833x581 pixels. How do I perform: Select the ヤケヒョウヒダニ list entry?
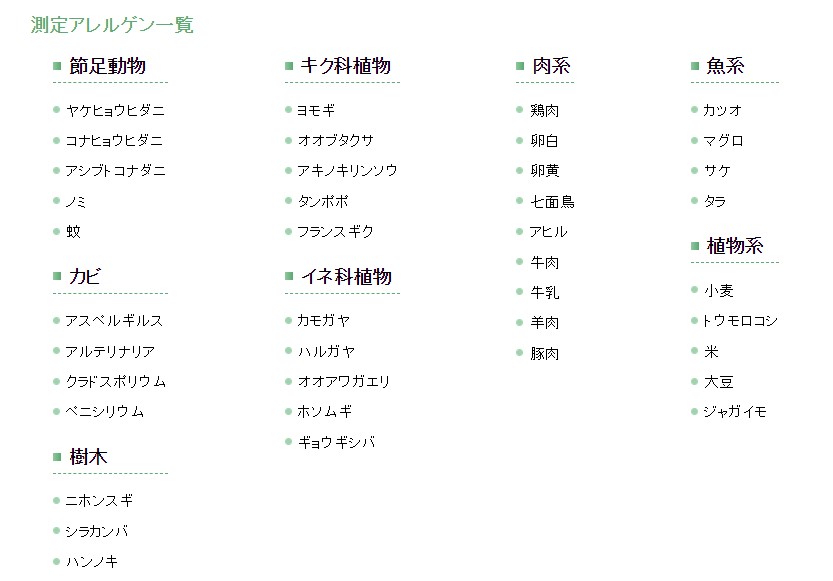(115, 110)
